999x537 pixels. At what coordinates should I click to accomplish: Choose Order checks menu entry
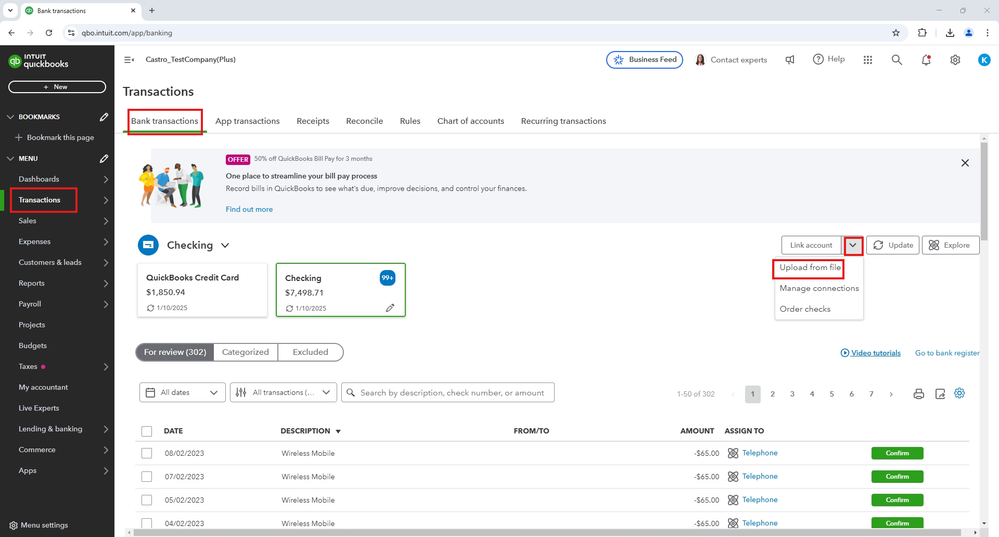805,309
